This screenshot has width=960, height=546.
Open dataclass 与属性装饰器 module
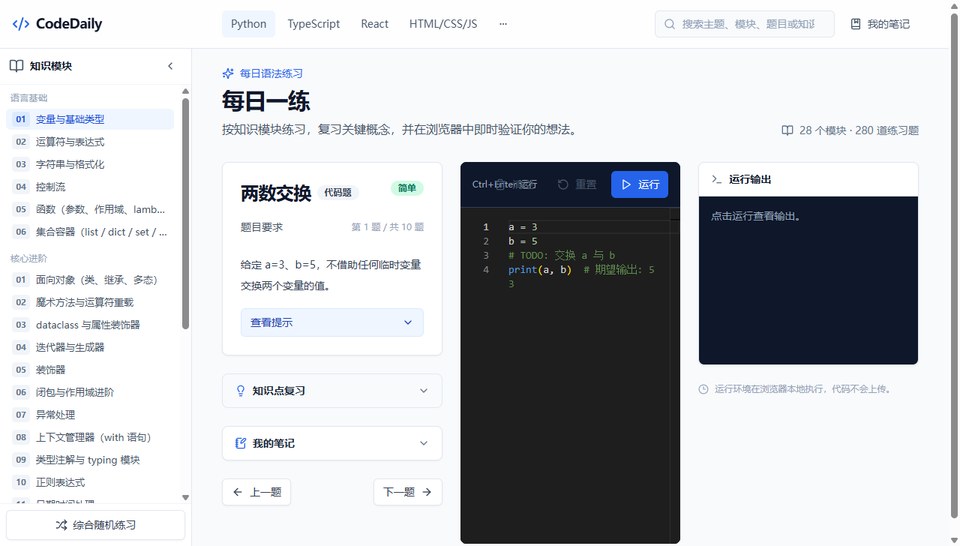[x=90, y=325]
